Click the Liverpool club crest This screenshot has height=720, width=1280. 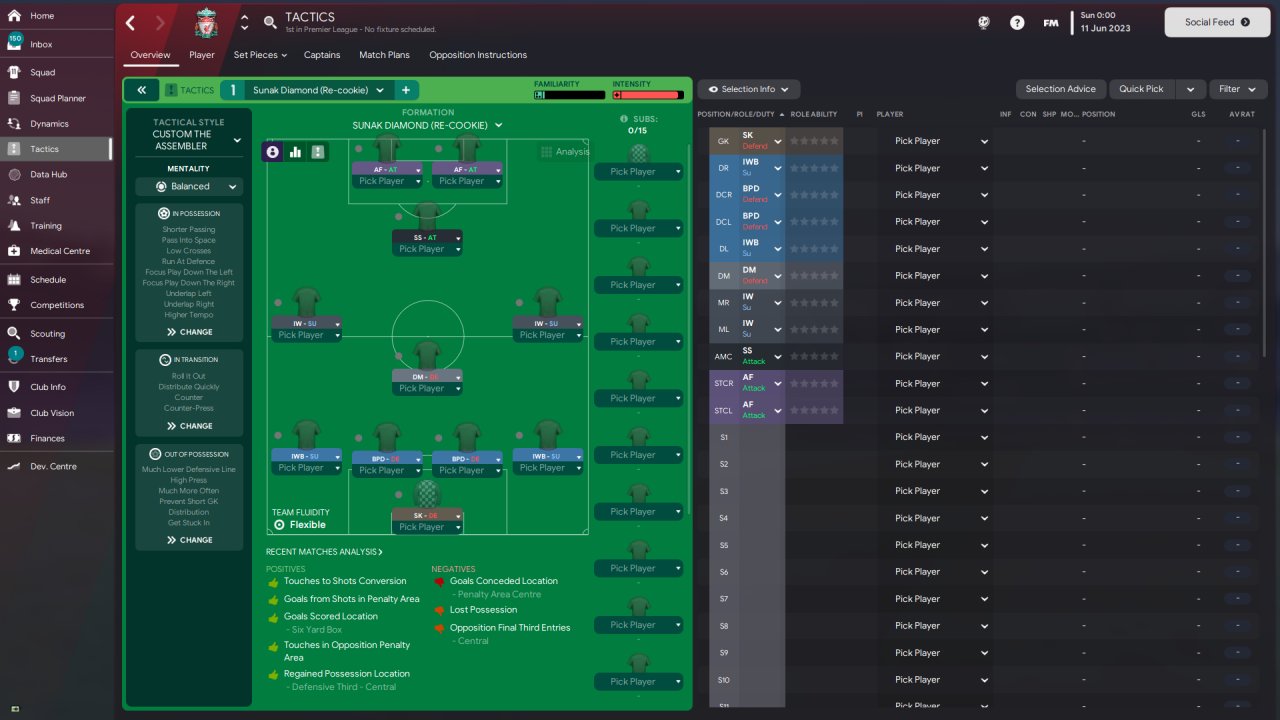click(206, 22)
